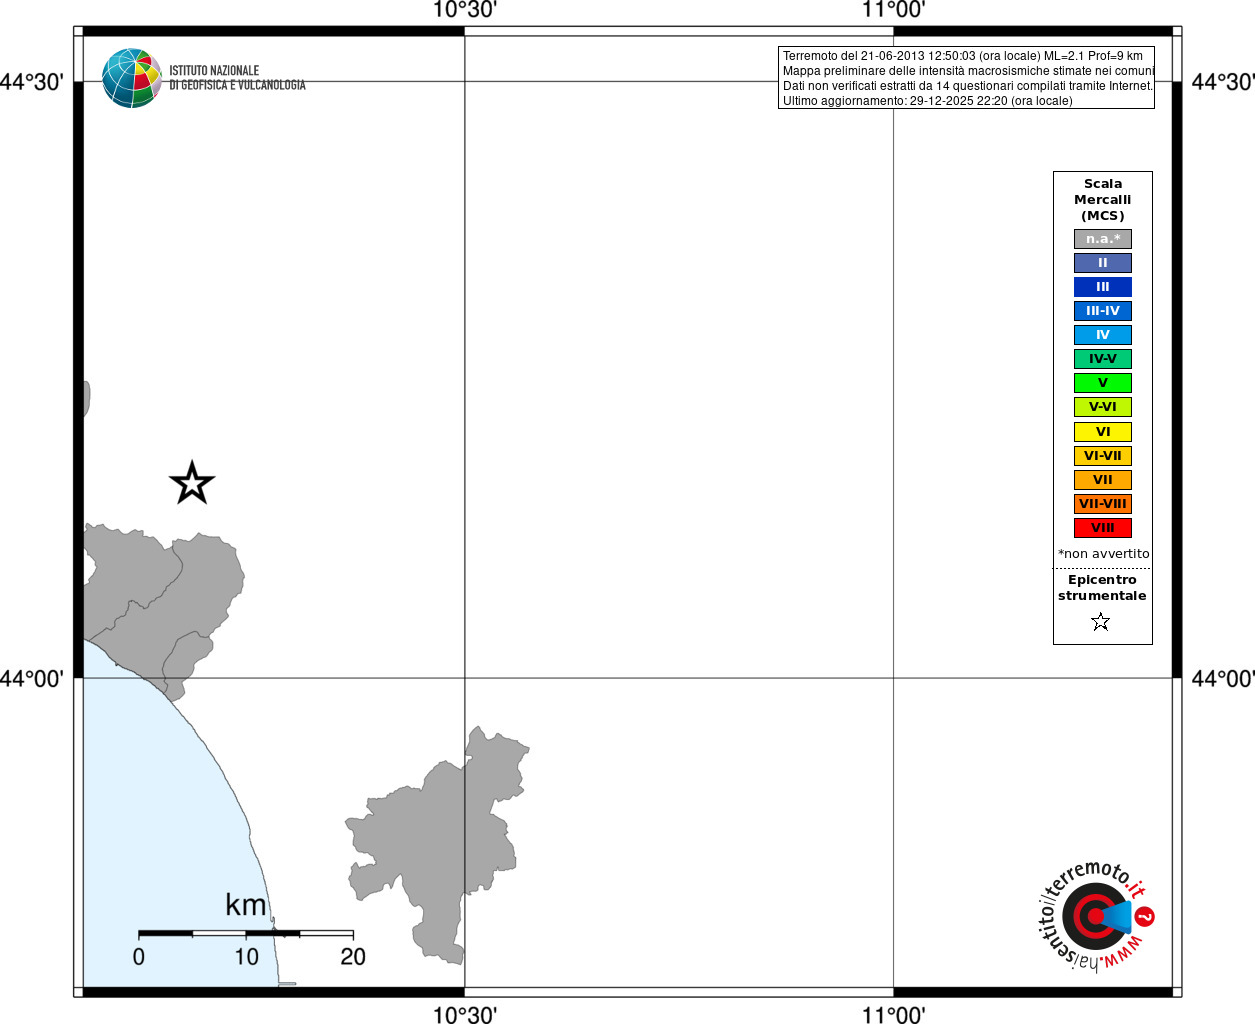Image resolution: width=1255 pixels, height=1024 pixels.
Task: Select the III intensity swatch
Action: tap(1103, 287)
